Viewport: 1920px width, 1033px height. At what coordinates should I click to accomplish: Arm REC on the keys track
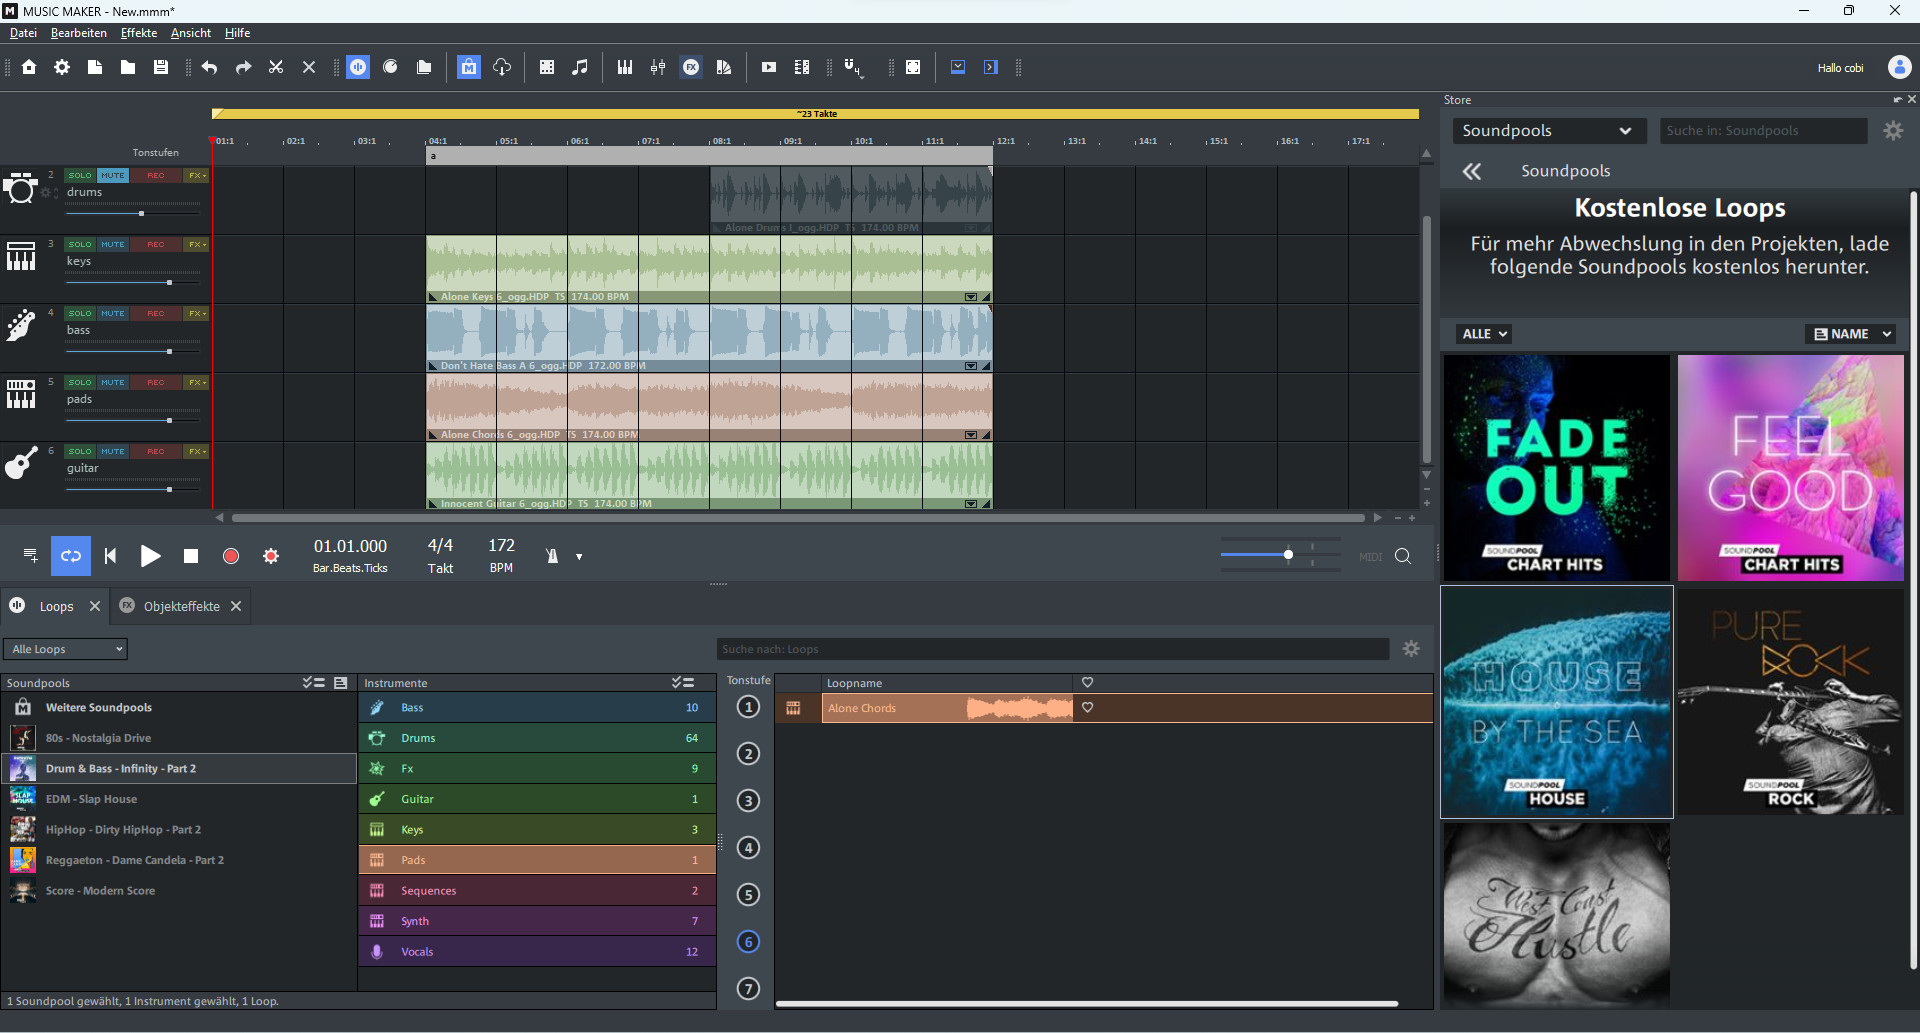pos(156,244)
